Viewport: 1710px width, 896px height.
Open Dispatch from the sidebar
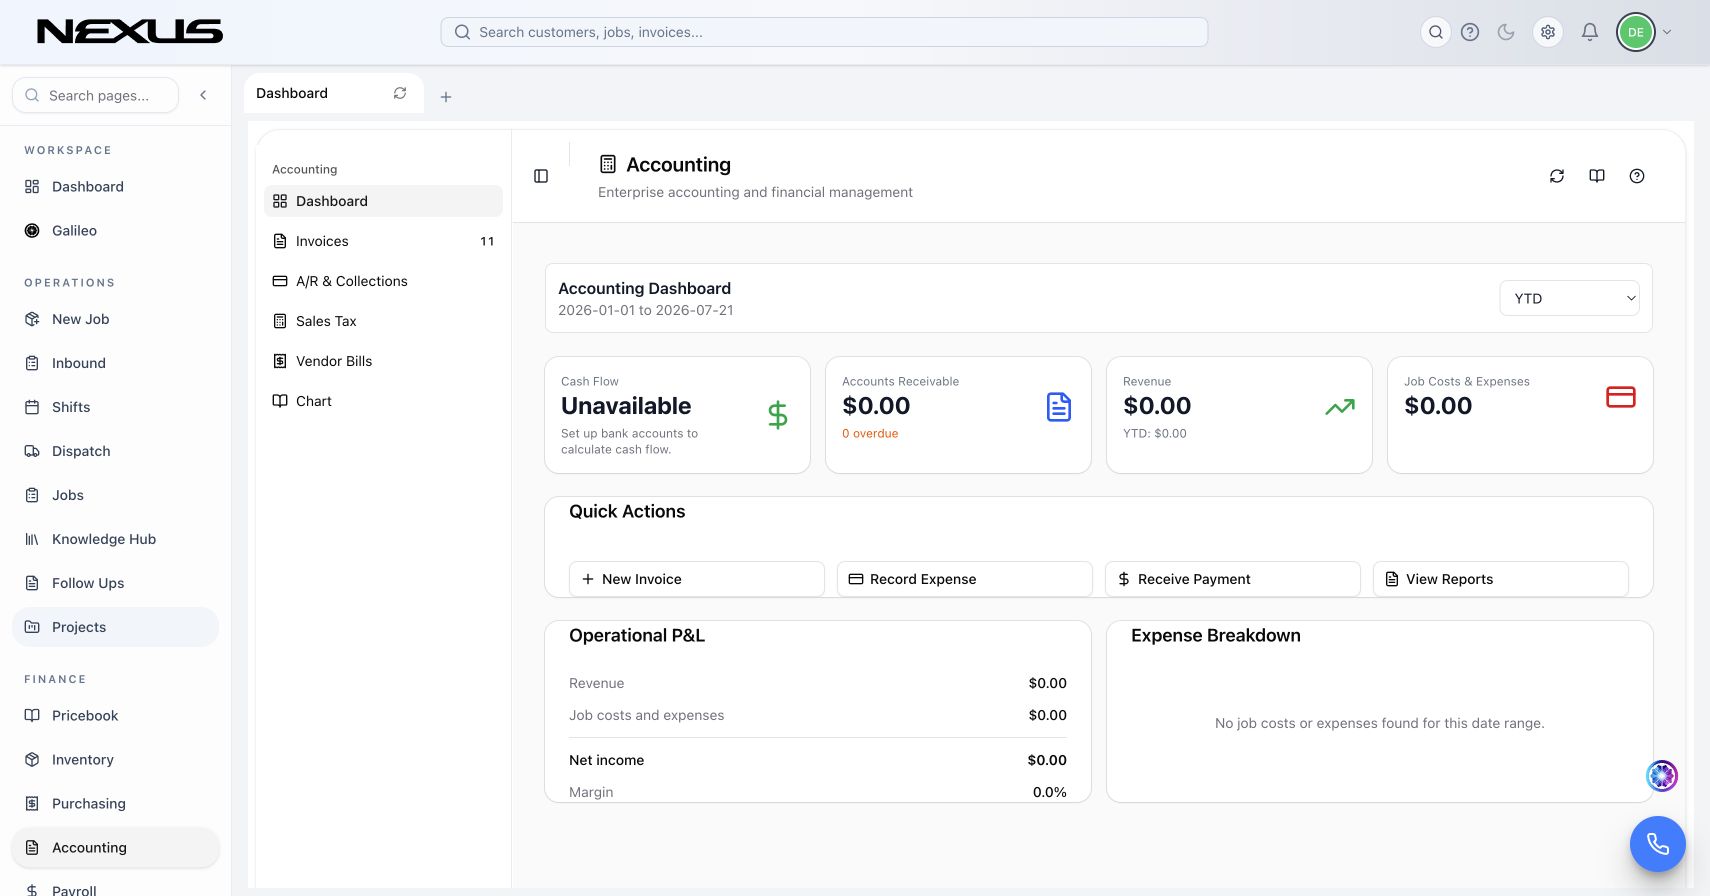coord(115,451)
